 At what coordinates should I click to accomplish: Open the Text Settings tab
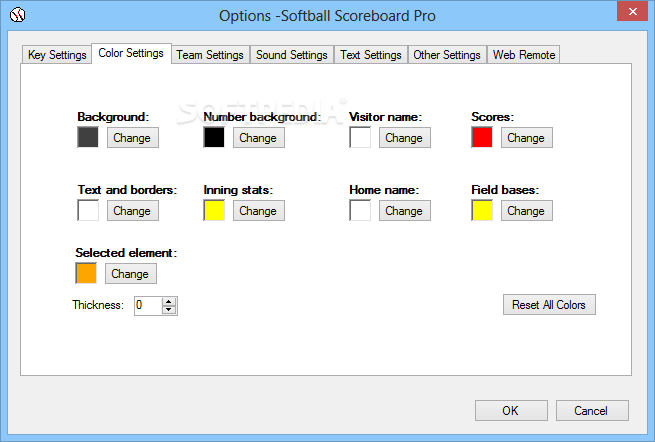pos(371,55)
